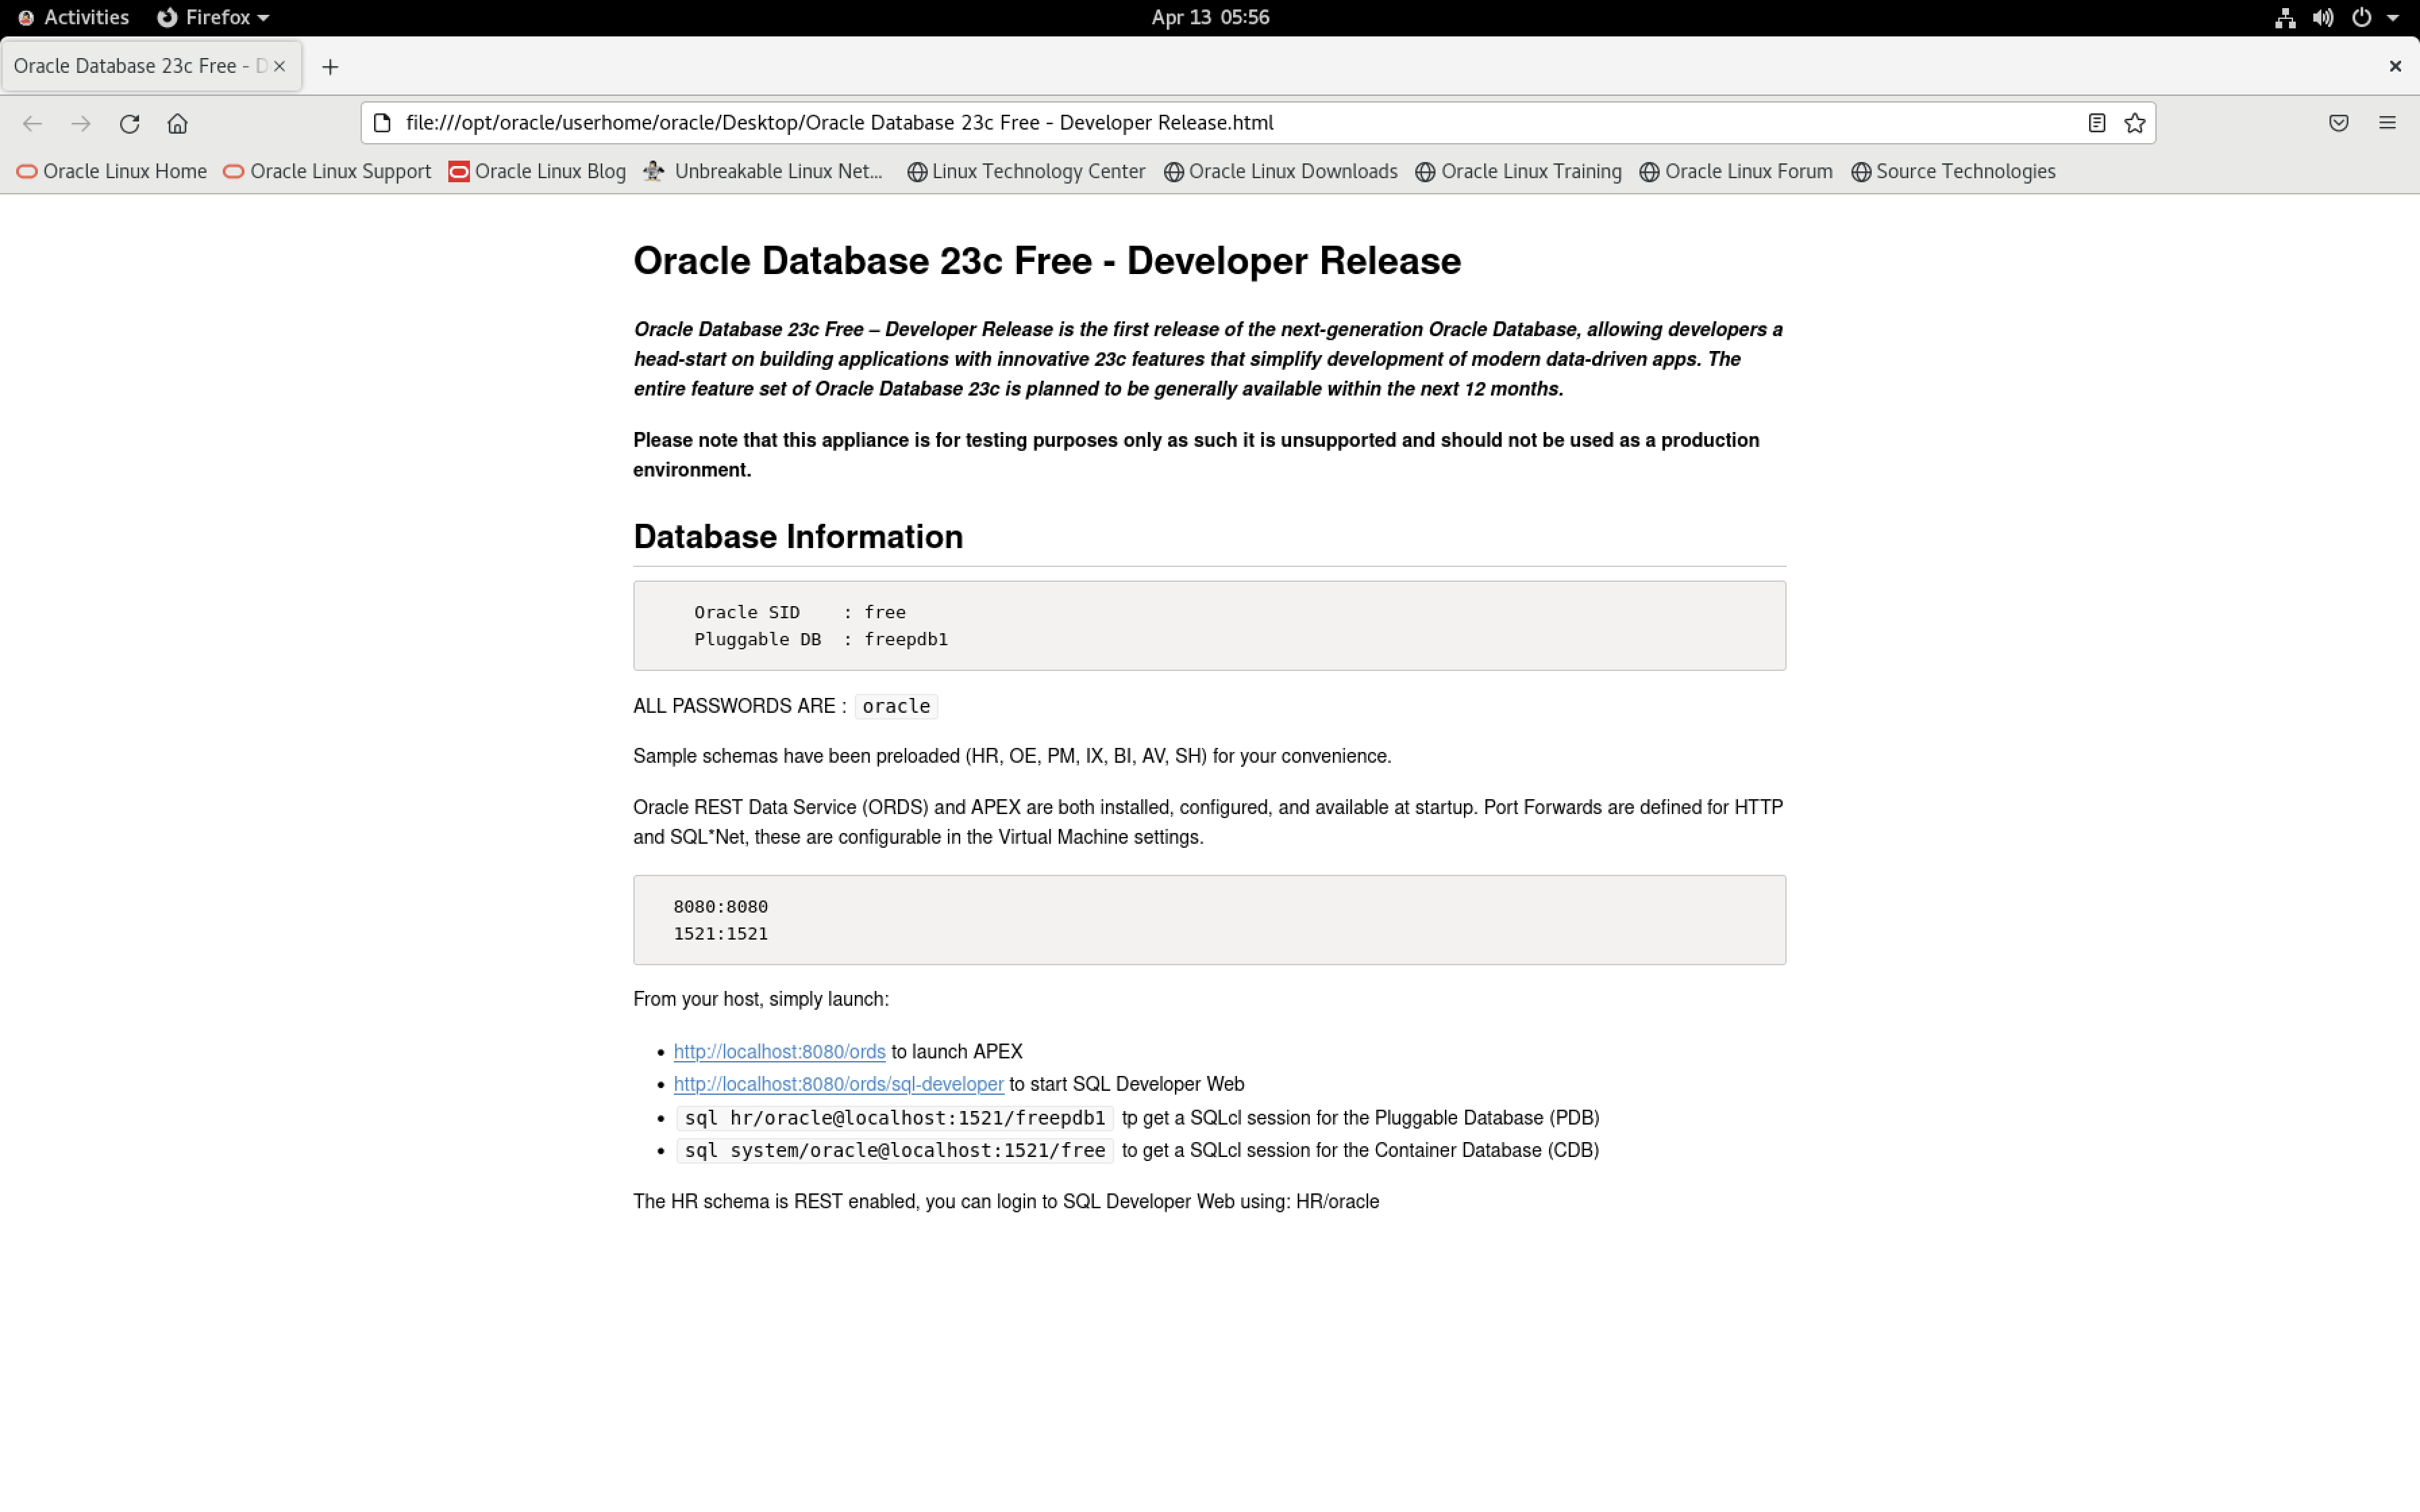
Task: Open Linux Technology Center bookmark
Action: [x=1026, y=171]
